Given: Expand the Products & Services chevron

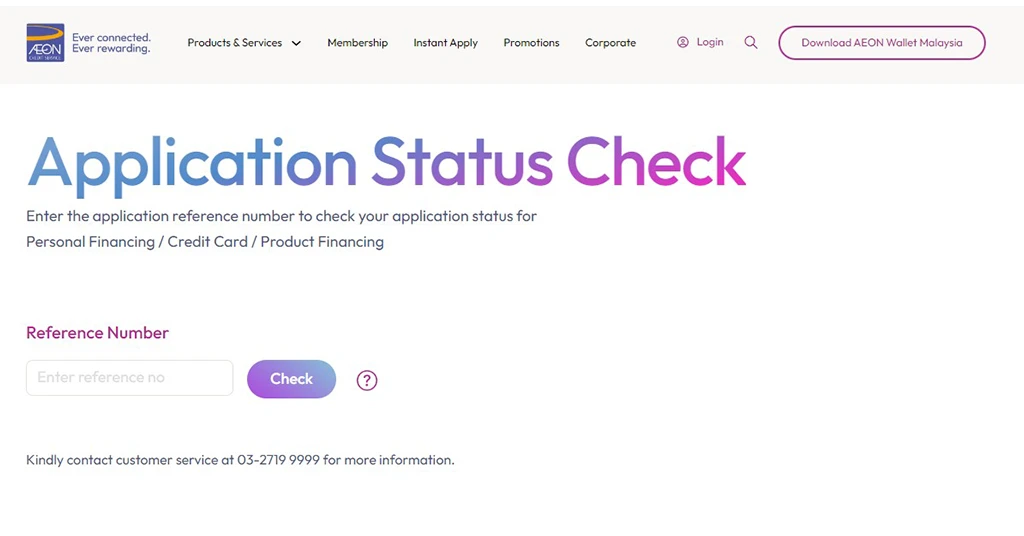Looking at the screenshot, I should click(x=296, y=43).
